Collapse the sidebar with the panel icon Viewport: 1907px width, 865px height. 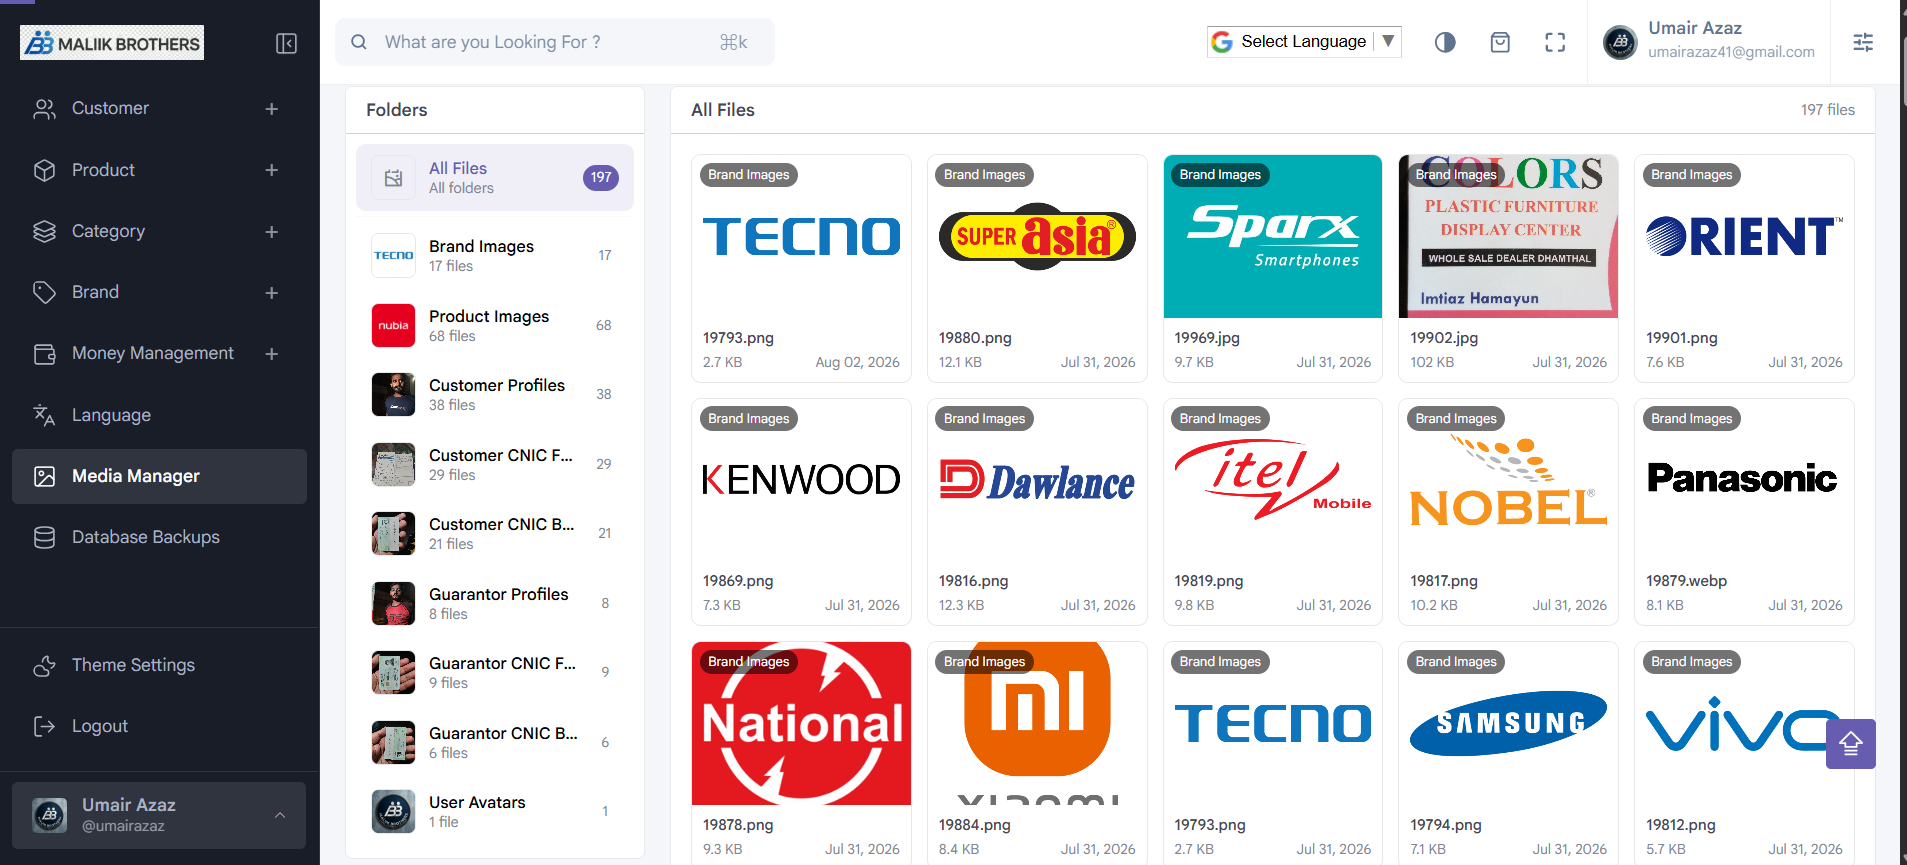(286, 43)
